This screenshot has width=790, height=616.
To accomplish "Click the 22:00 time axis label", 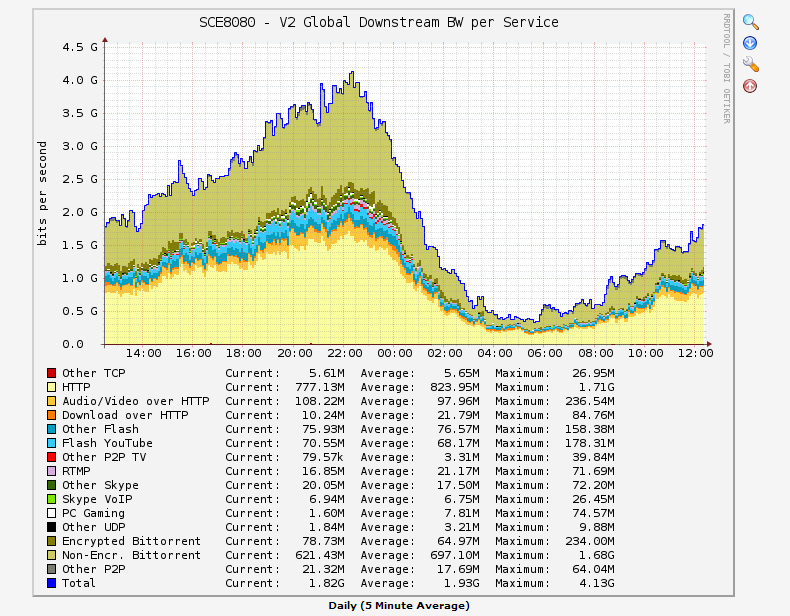I will 345,353.
